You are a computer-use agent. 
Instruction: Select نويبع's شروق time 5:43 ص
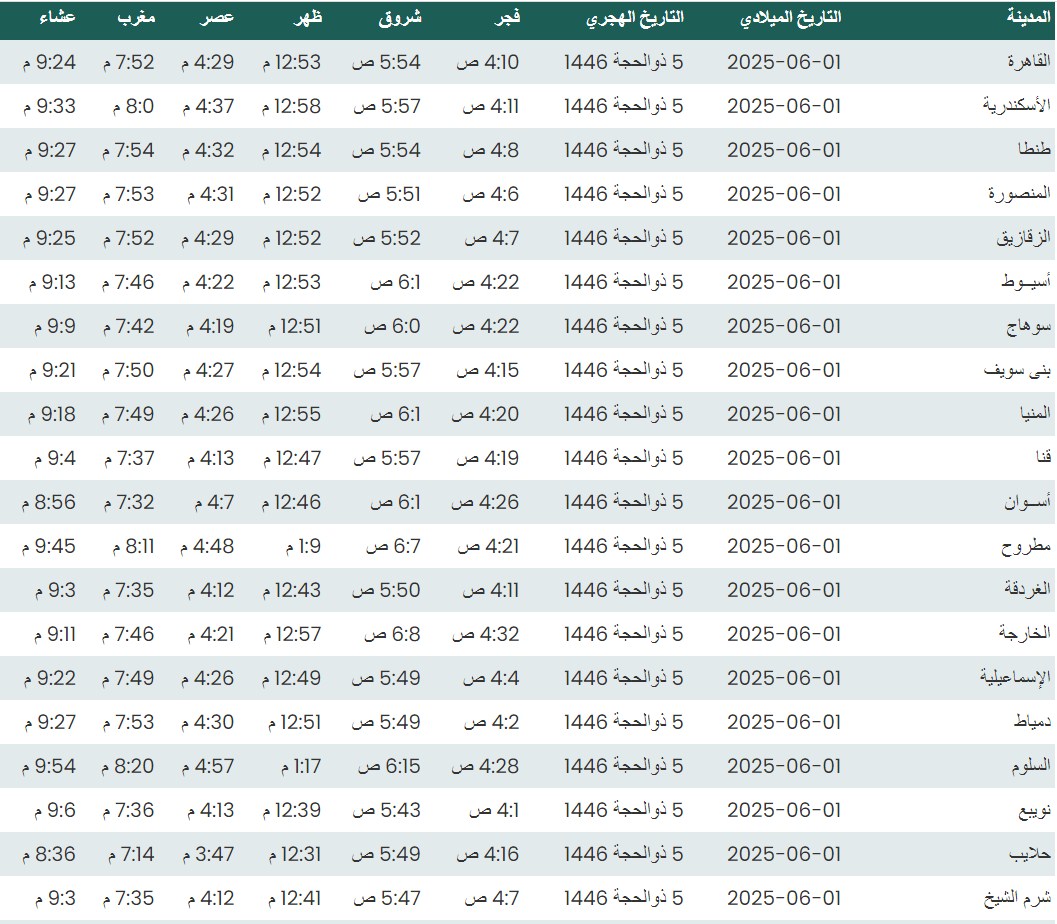[x=386, y=810]
